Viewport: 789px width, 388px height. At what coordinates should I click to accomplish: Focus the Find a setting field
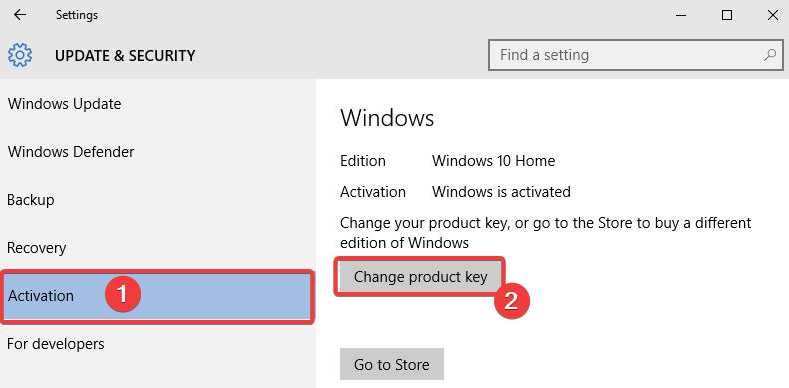pyautogui.click(x=636, y=55)
